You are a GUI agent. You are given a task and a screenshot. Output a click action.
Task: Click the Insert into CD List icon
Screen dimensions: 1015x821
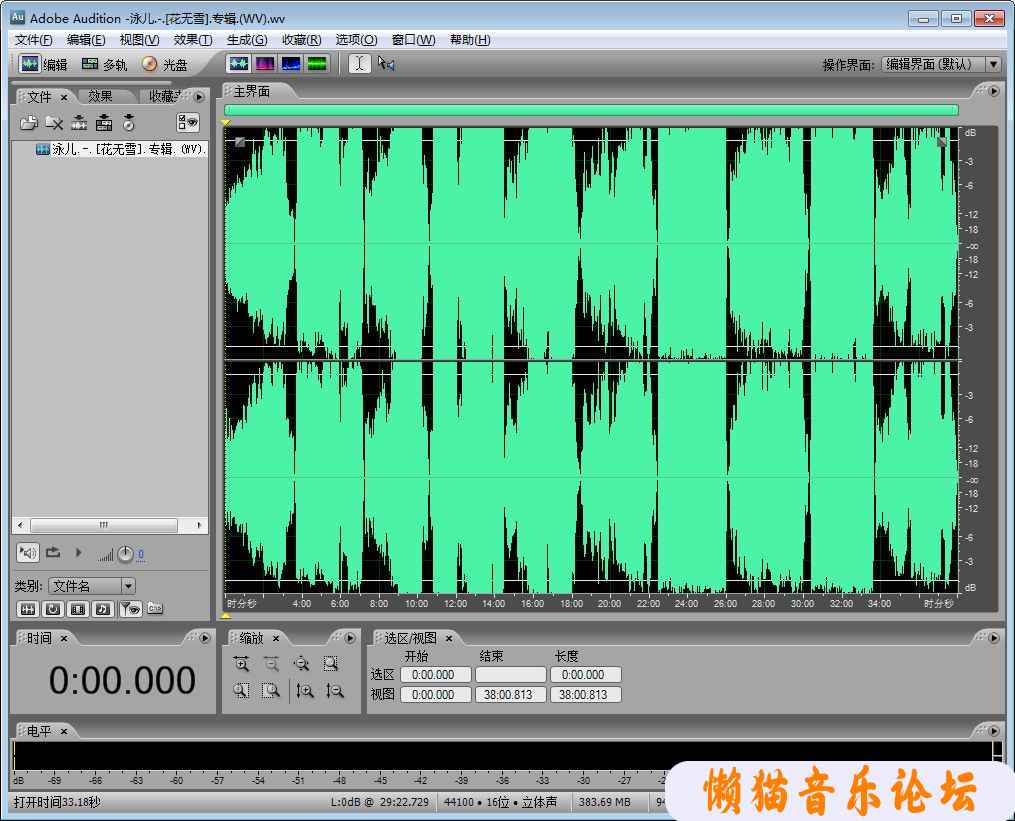click(x=129, y=122)
